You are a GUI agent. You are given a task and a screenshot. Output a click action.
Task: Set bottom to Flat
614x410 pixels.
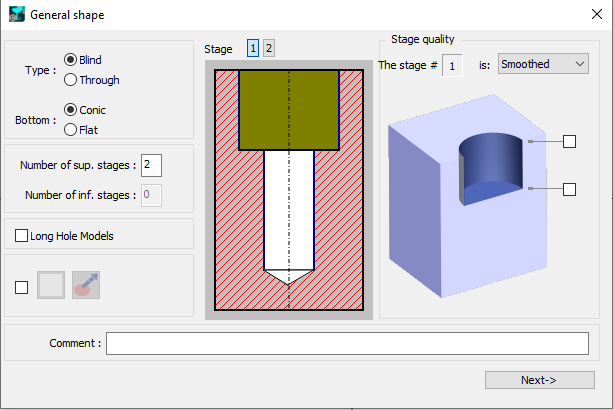point(71,129)
